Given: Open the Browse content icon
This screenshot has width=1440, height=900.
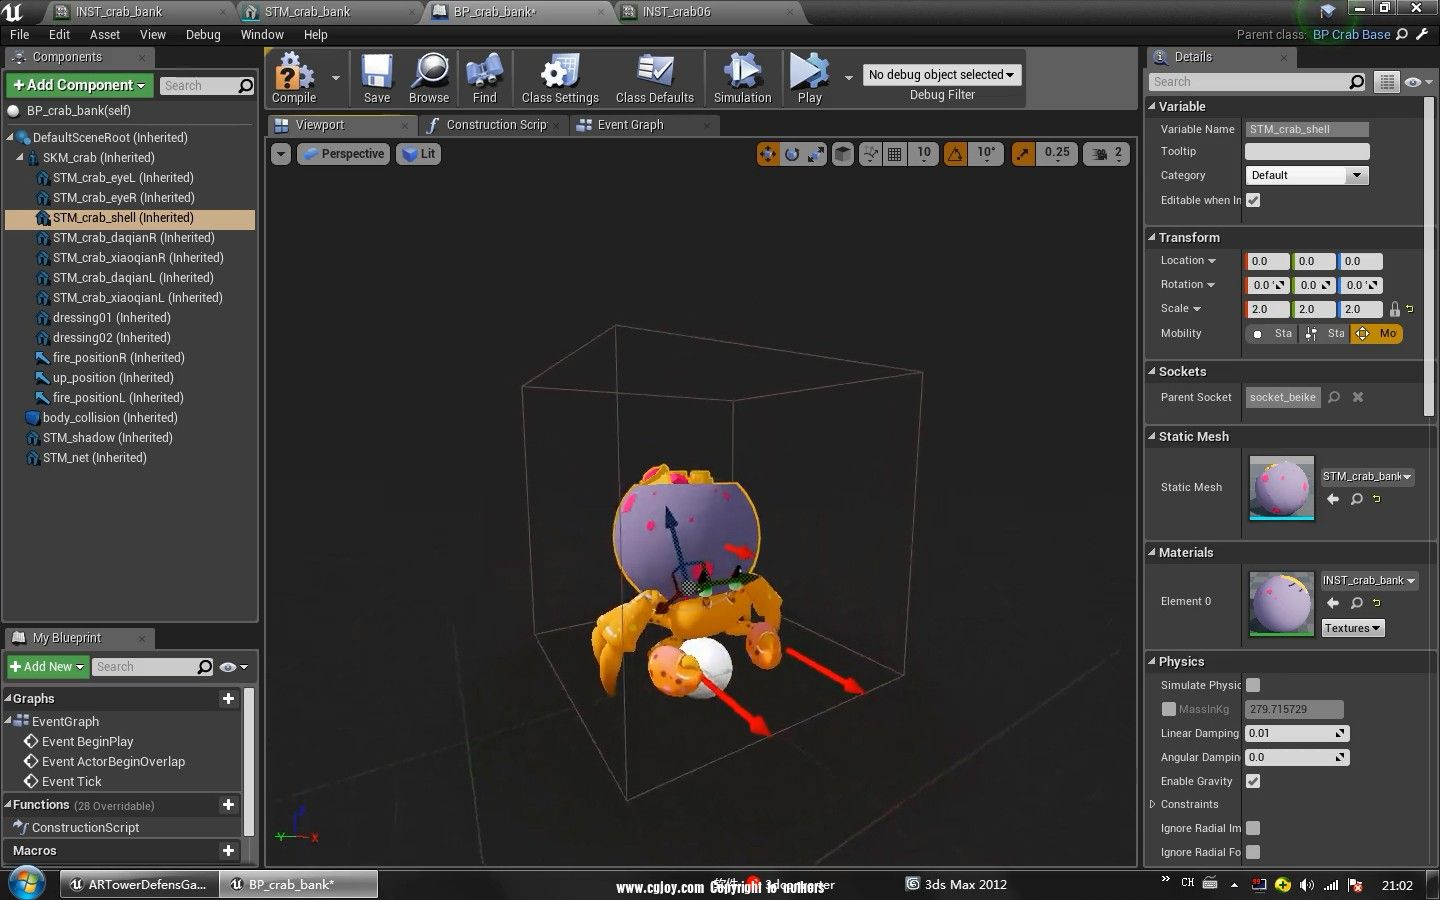Looking at the screenshot, I should (429, 71).
